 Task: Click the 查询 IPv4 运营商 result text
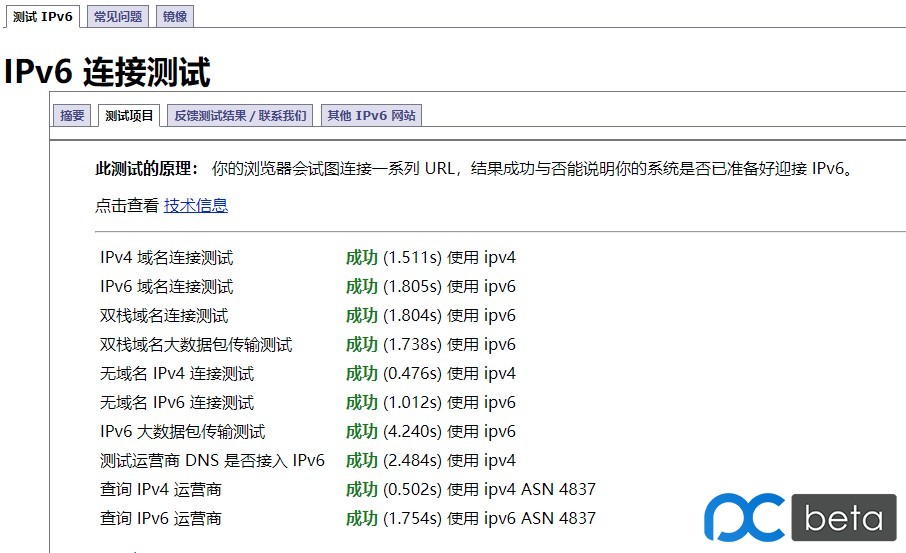[470, 490]
